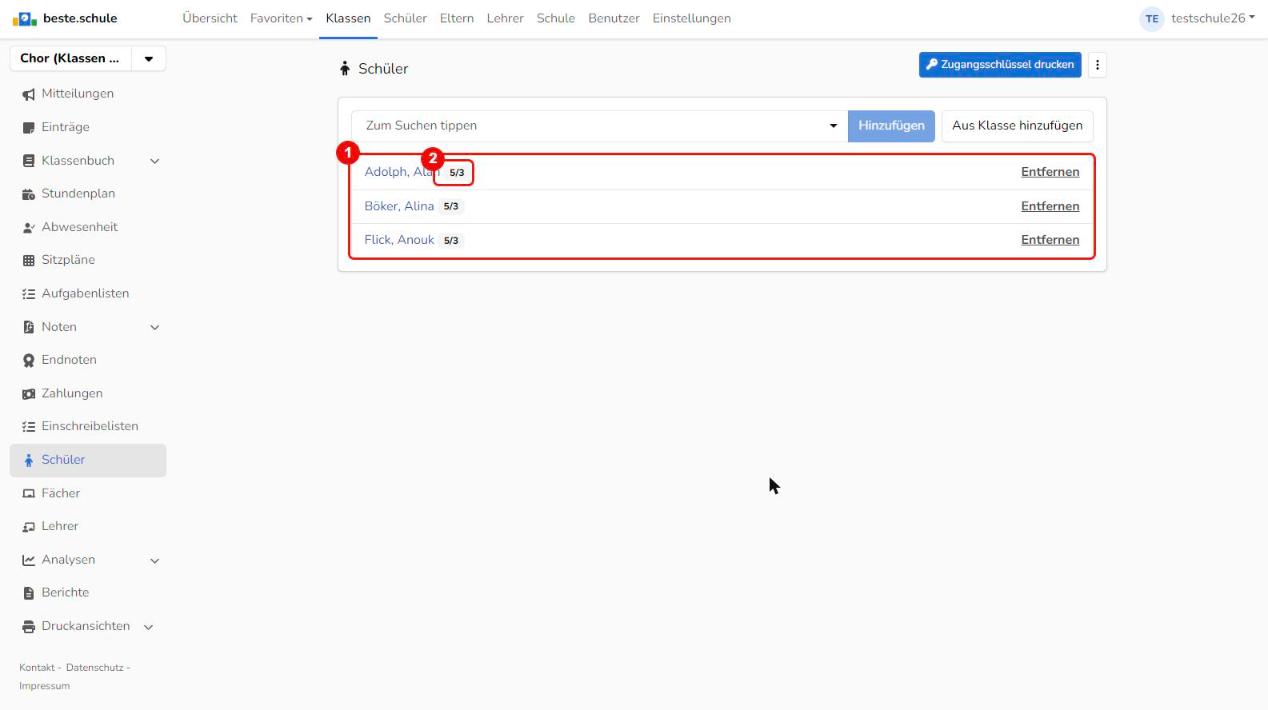The image size is (1268, 710).
Task: Click the note icon beside Einträge
Action: [x=27, y=127]
